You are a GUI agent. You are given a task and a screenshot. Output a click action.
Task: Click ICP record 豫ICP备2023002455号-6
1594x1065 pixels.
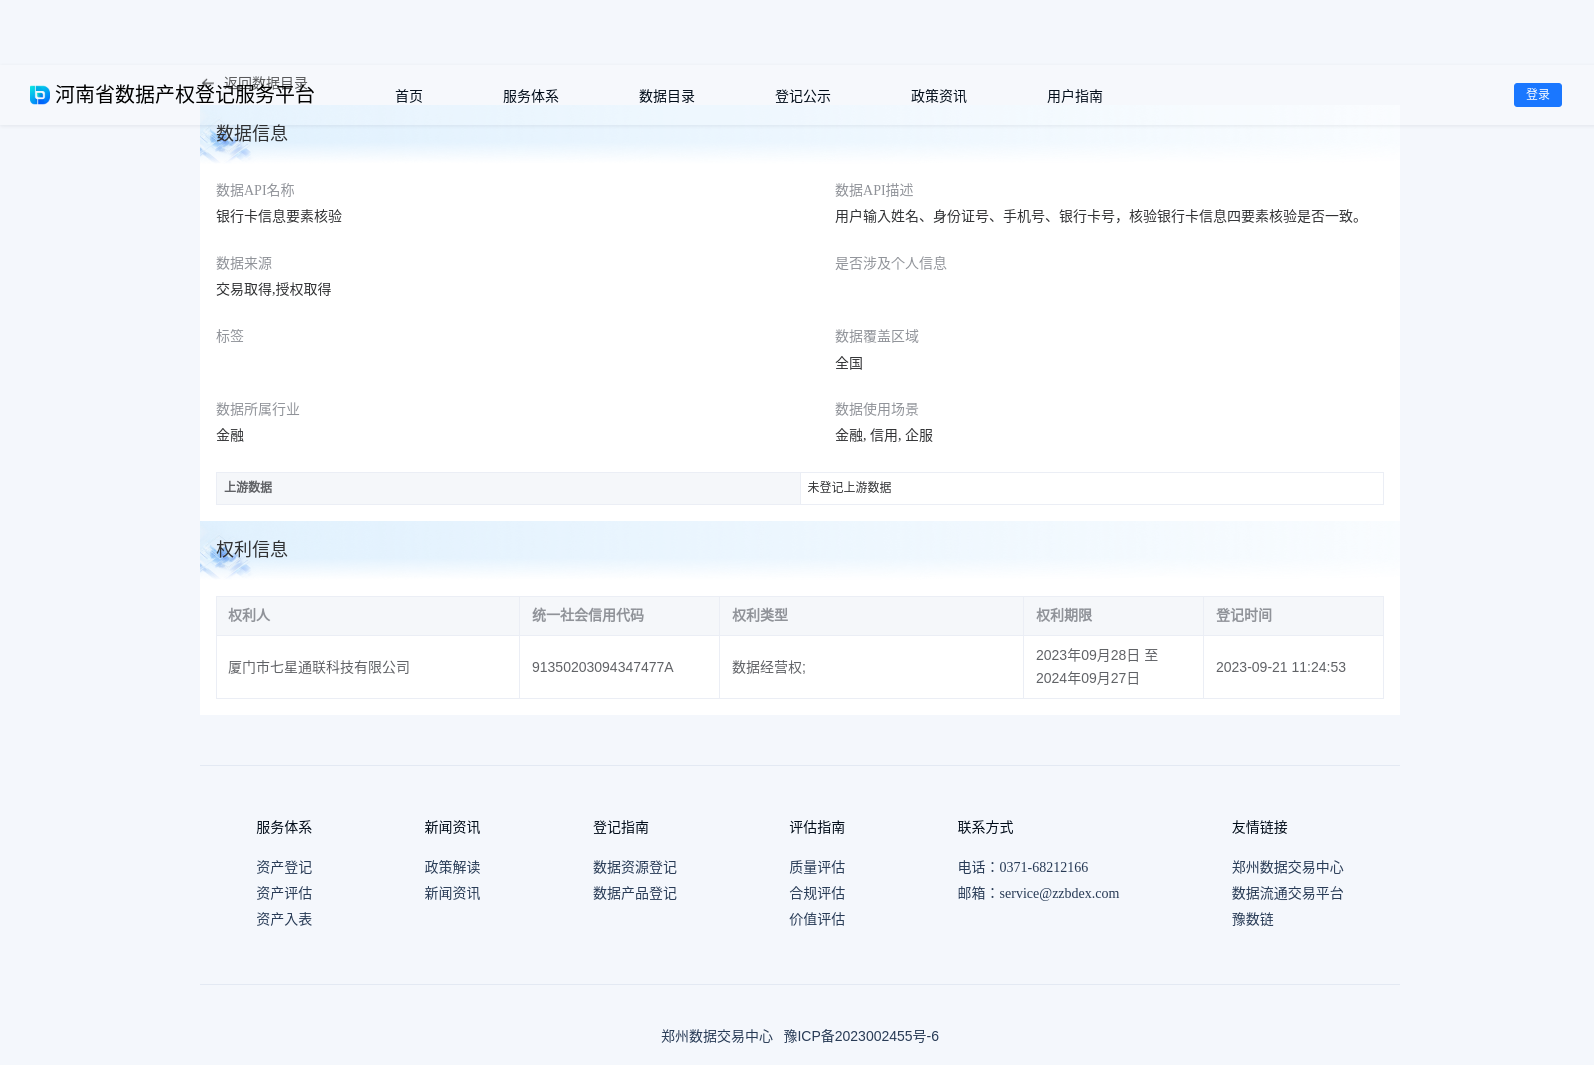click(x=861, y=1036)
